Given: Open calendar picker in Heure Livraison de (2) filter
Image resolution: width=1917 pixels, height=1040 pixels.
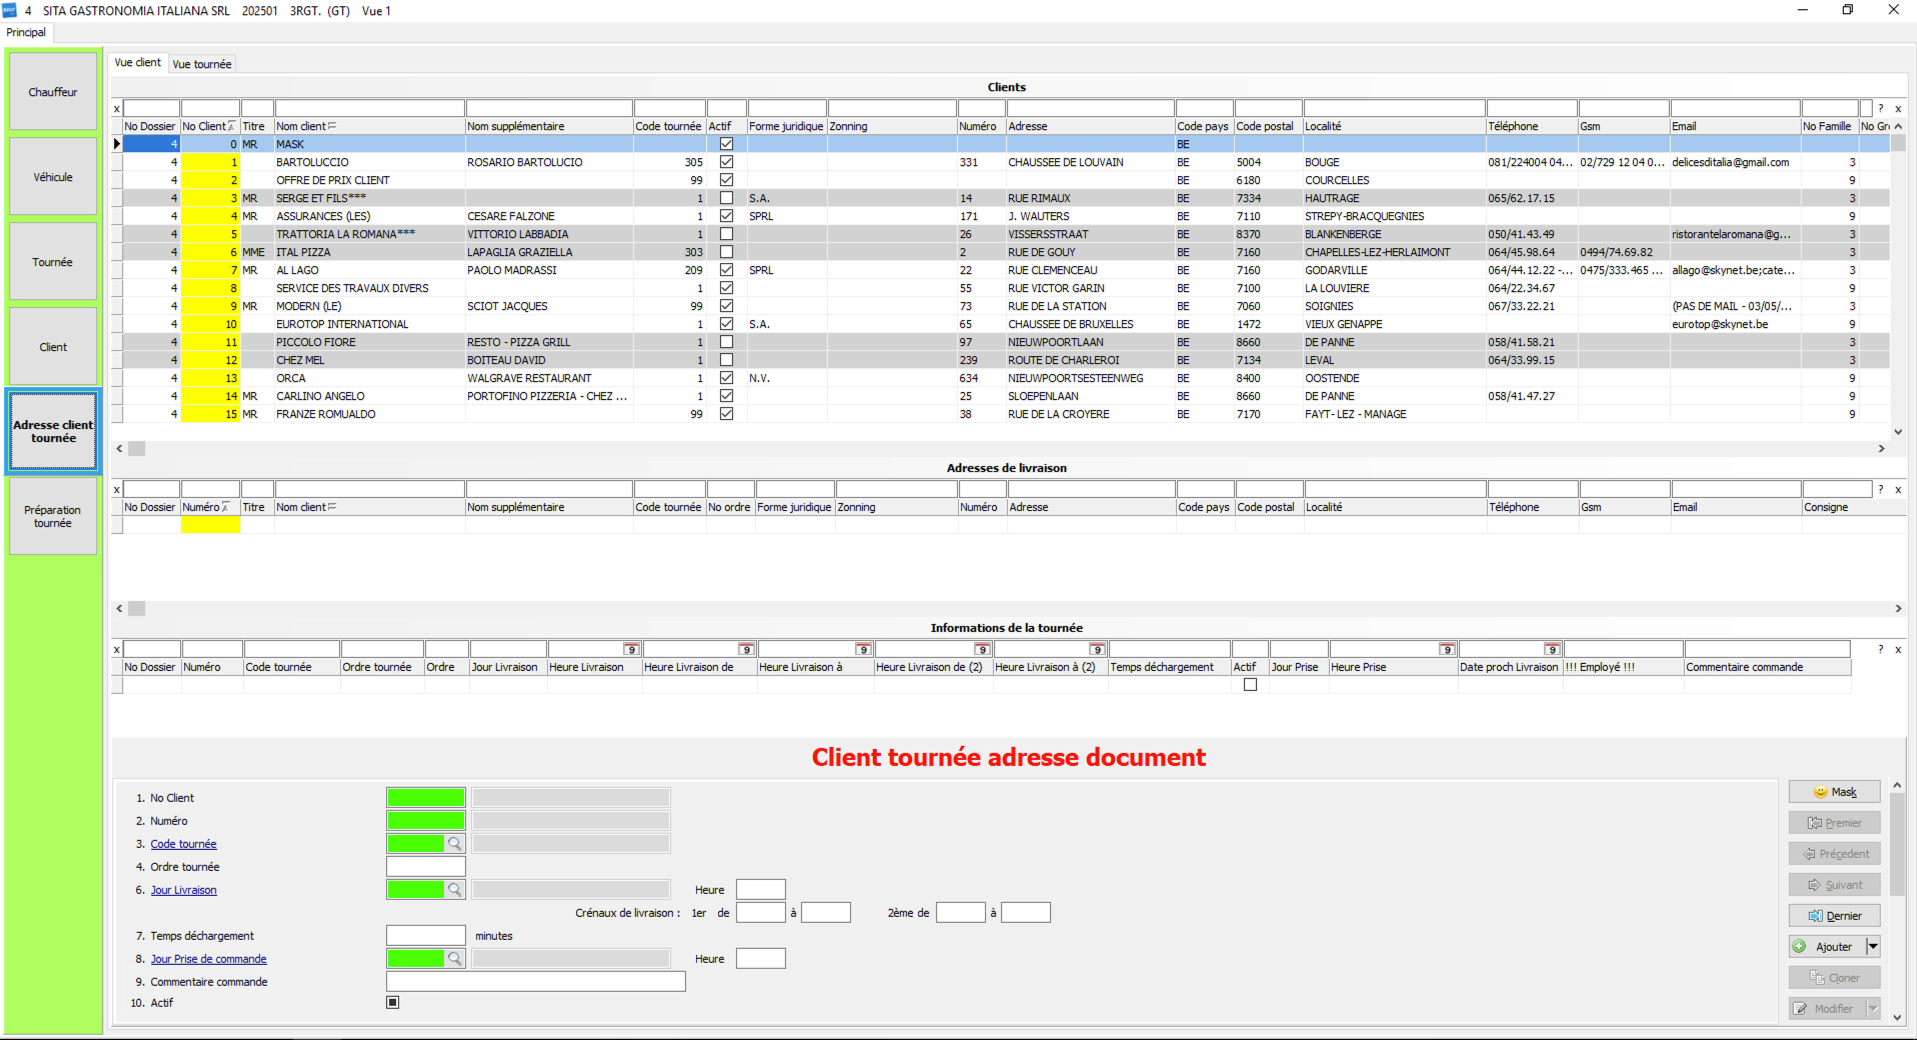Looking at the screenshot, I should [982, 650].
